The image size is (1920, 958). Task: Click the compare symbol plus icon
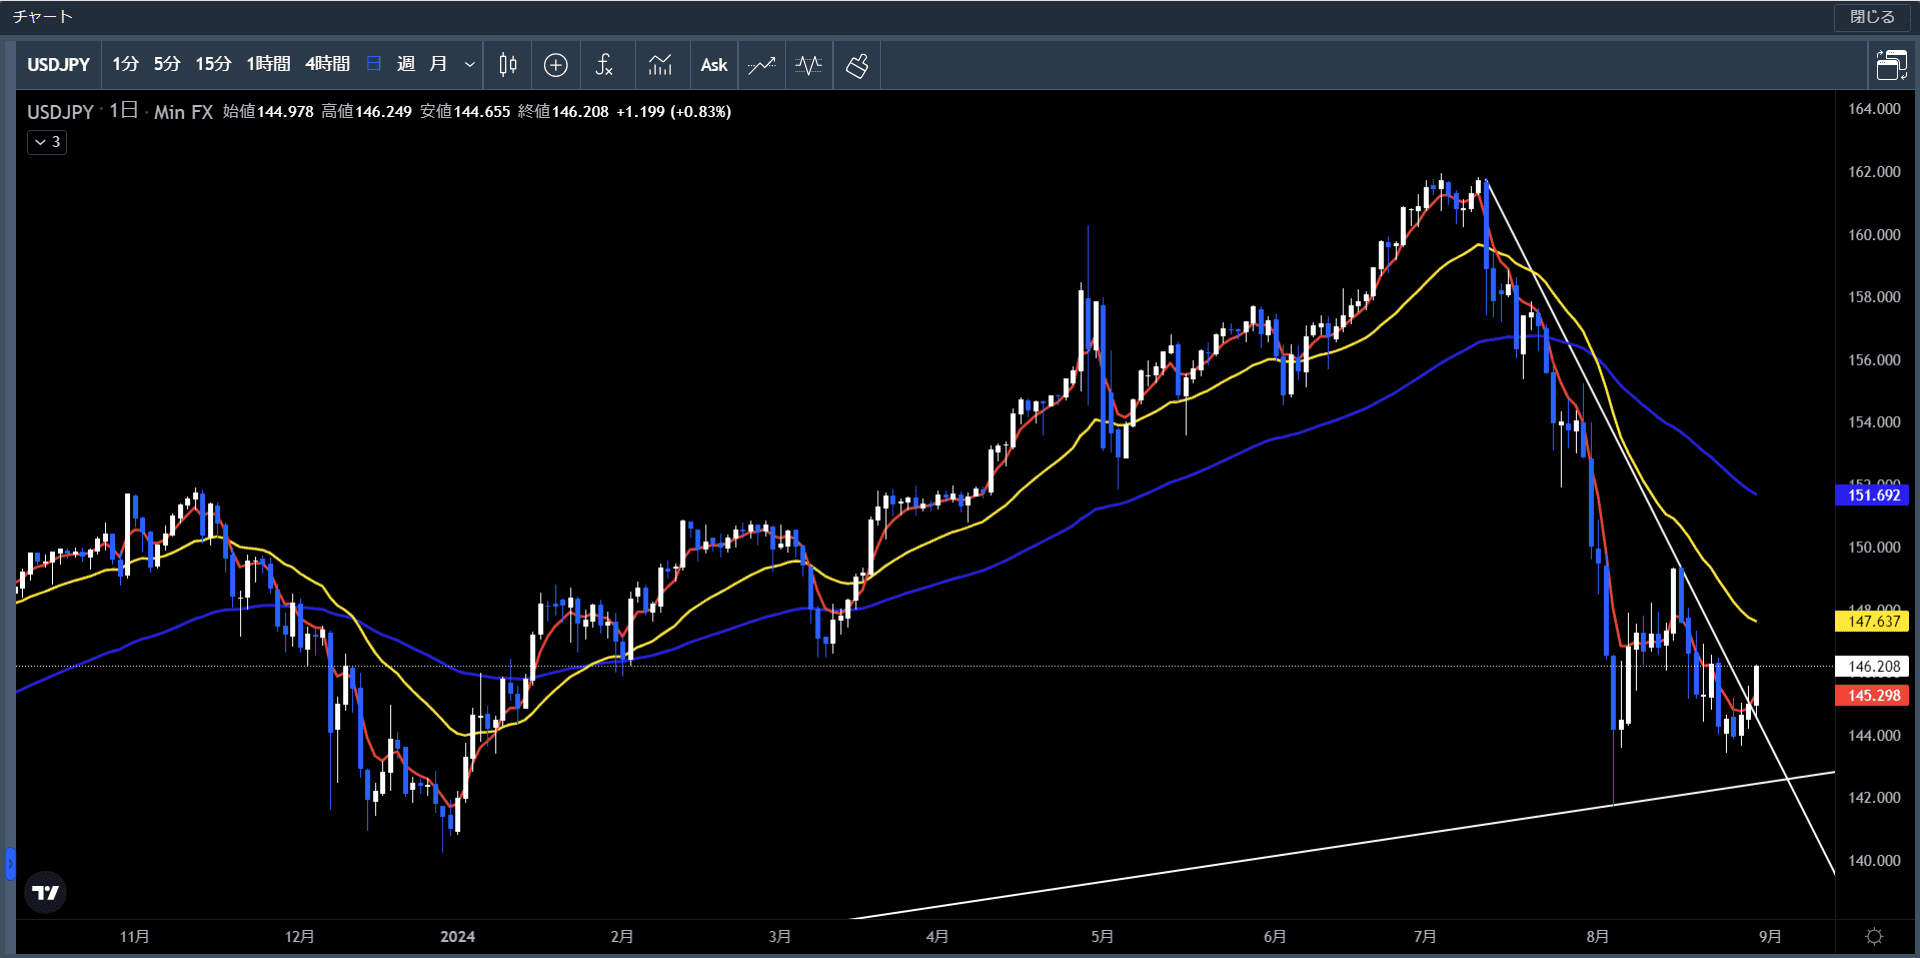pos(556,65)
